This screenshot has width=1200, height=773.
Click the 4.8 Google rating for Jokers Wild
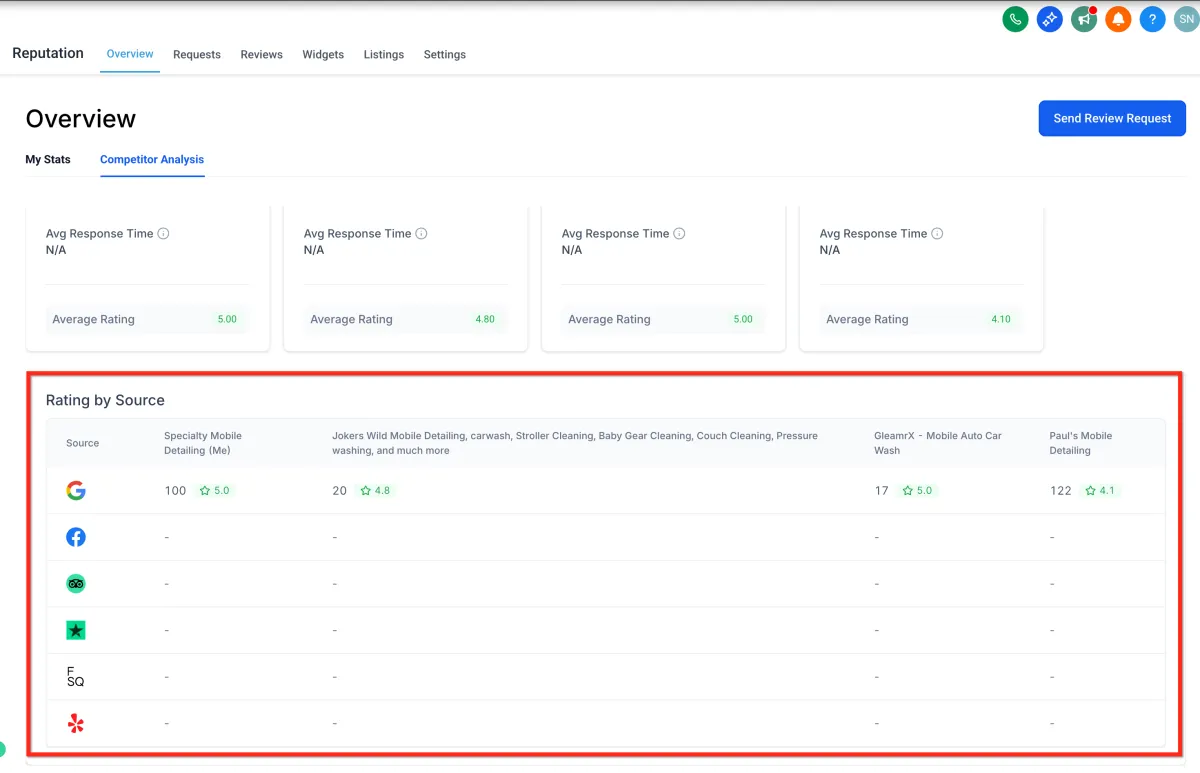[375, 491]
